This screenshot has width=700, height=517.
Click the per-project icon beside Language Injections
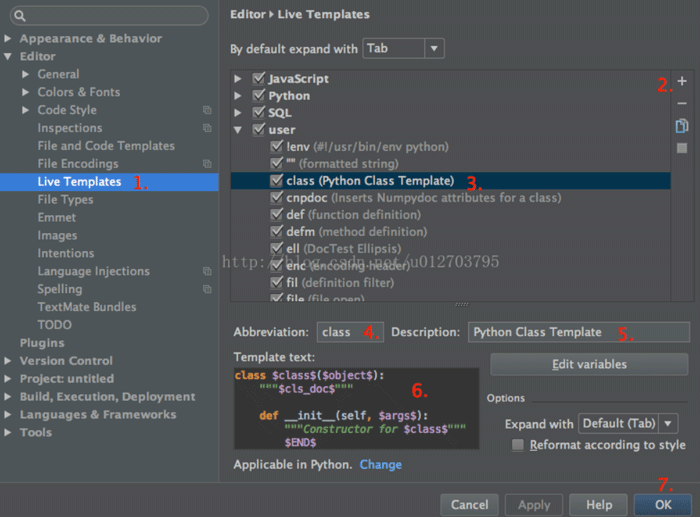[x=207, y=271]
